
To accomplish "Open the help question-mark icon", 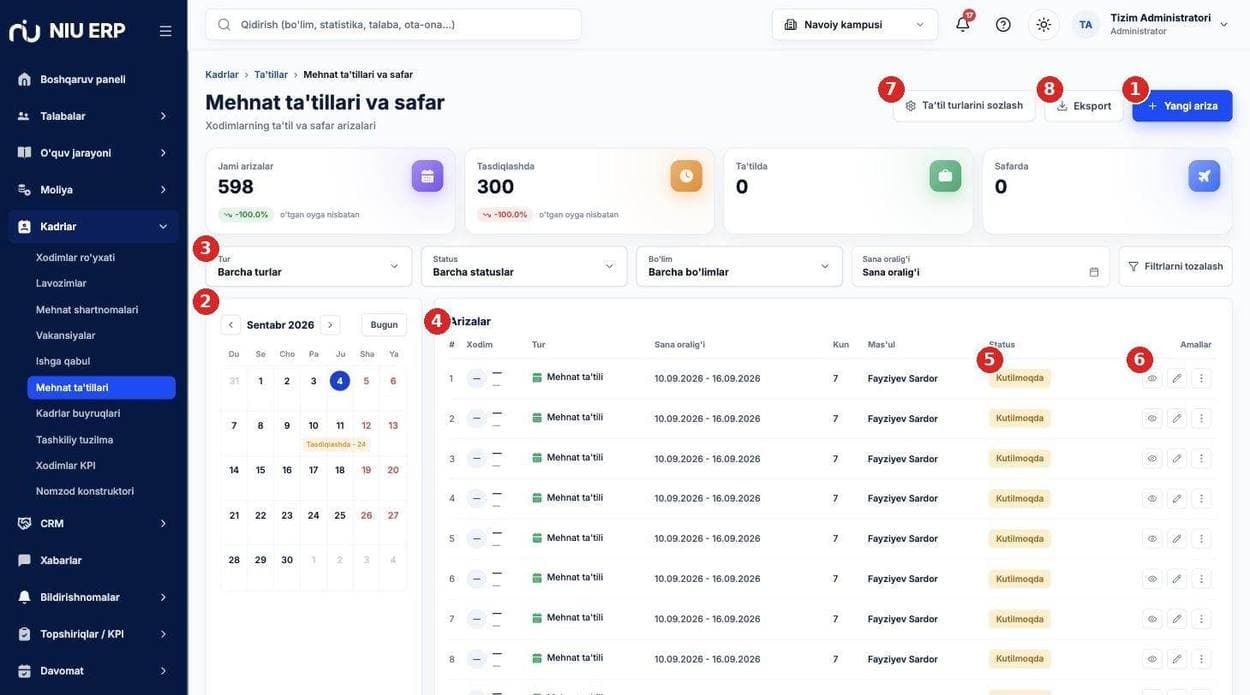I will (1003, 24).
